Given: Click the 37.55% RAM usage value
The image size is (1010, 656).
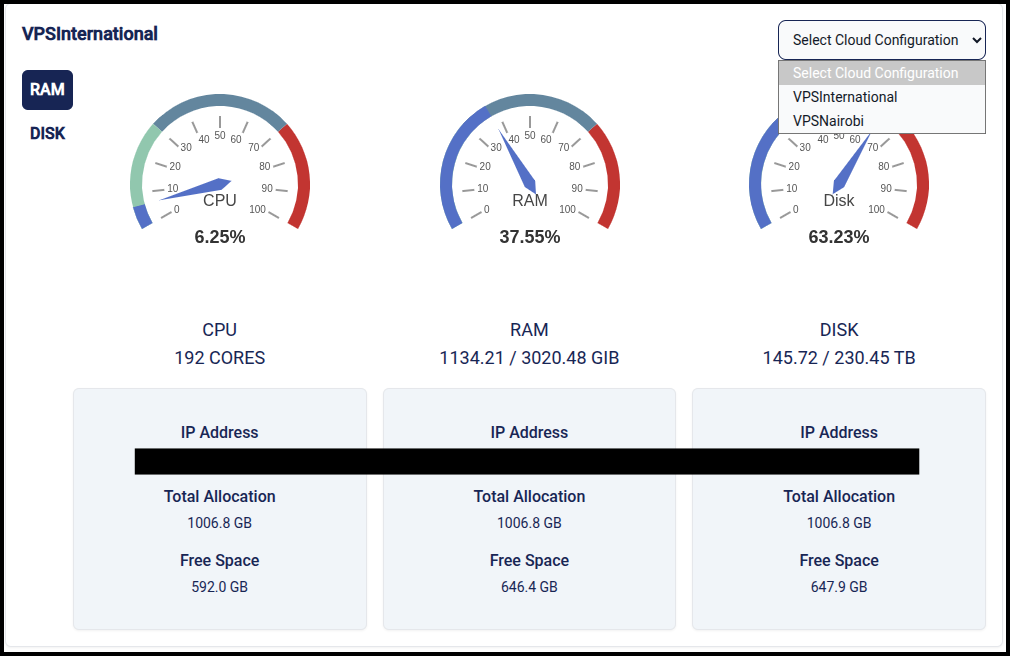Looking at the screenshot, I should (x=529, y=237).
